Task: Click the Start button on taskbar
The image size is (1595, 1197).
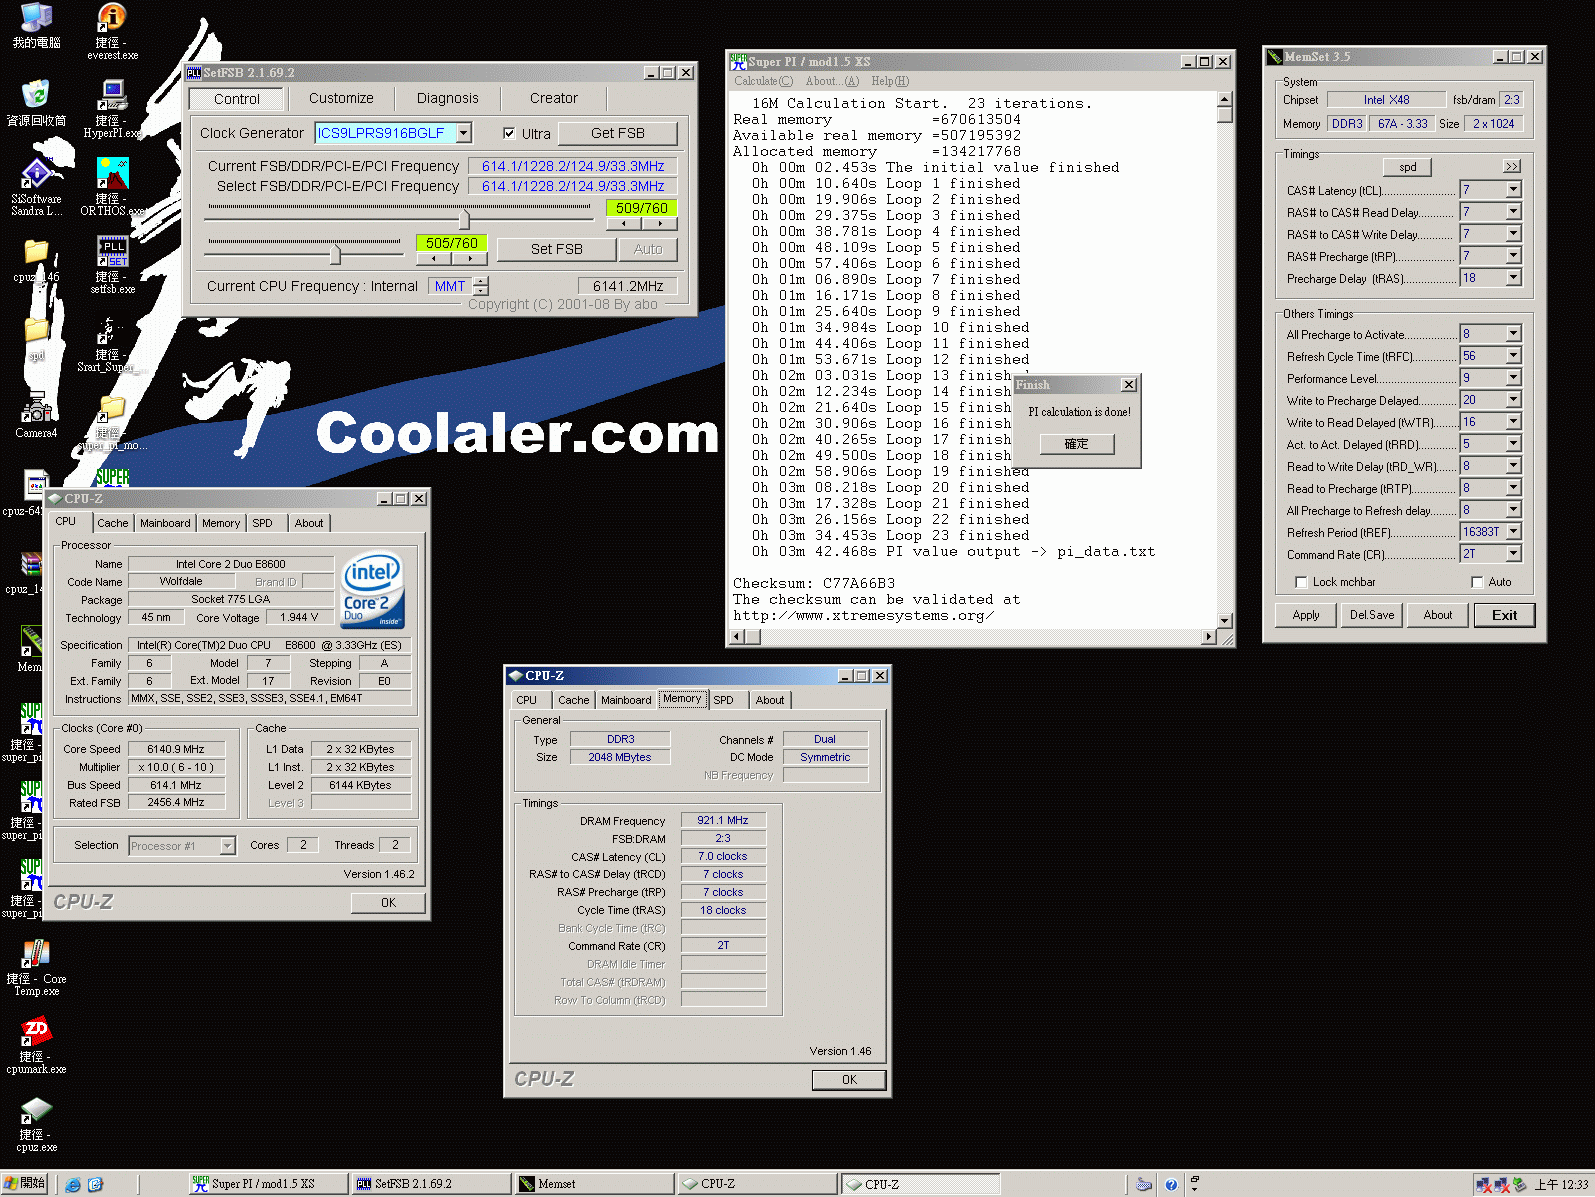Action: 25,1183
